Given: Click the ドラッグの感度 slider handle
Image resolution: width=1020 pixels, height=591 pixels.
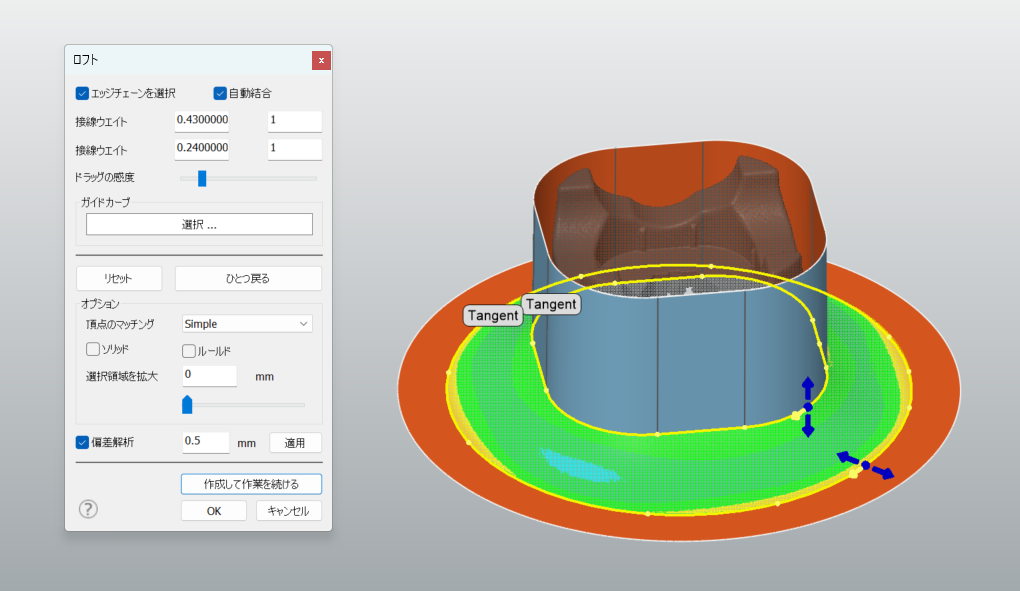Looking at the screenshot, I should (202, 178).
